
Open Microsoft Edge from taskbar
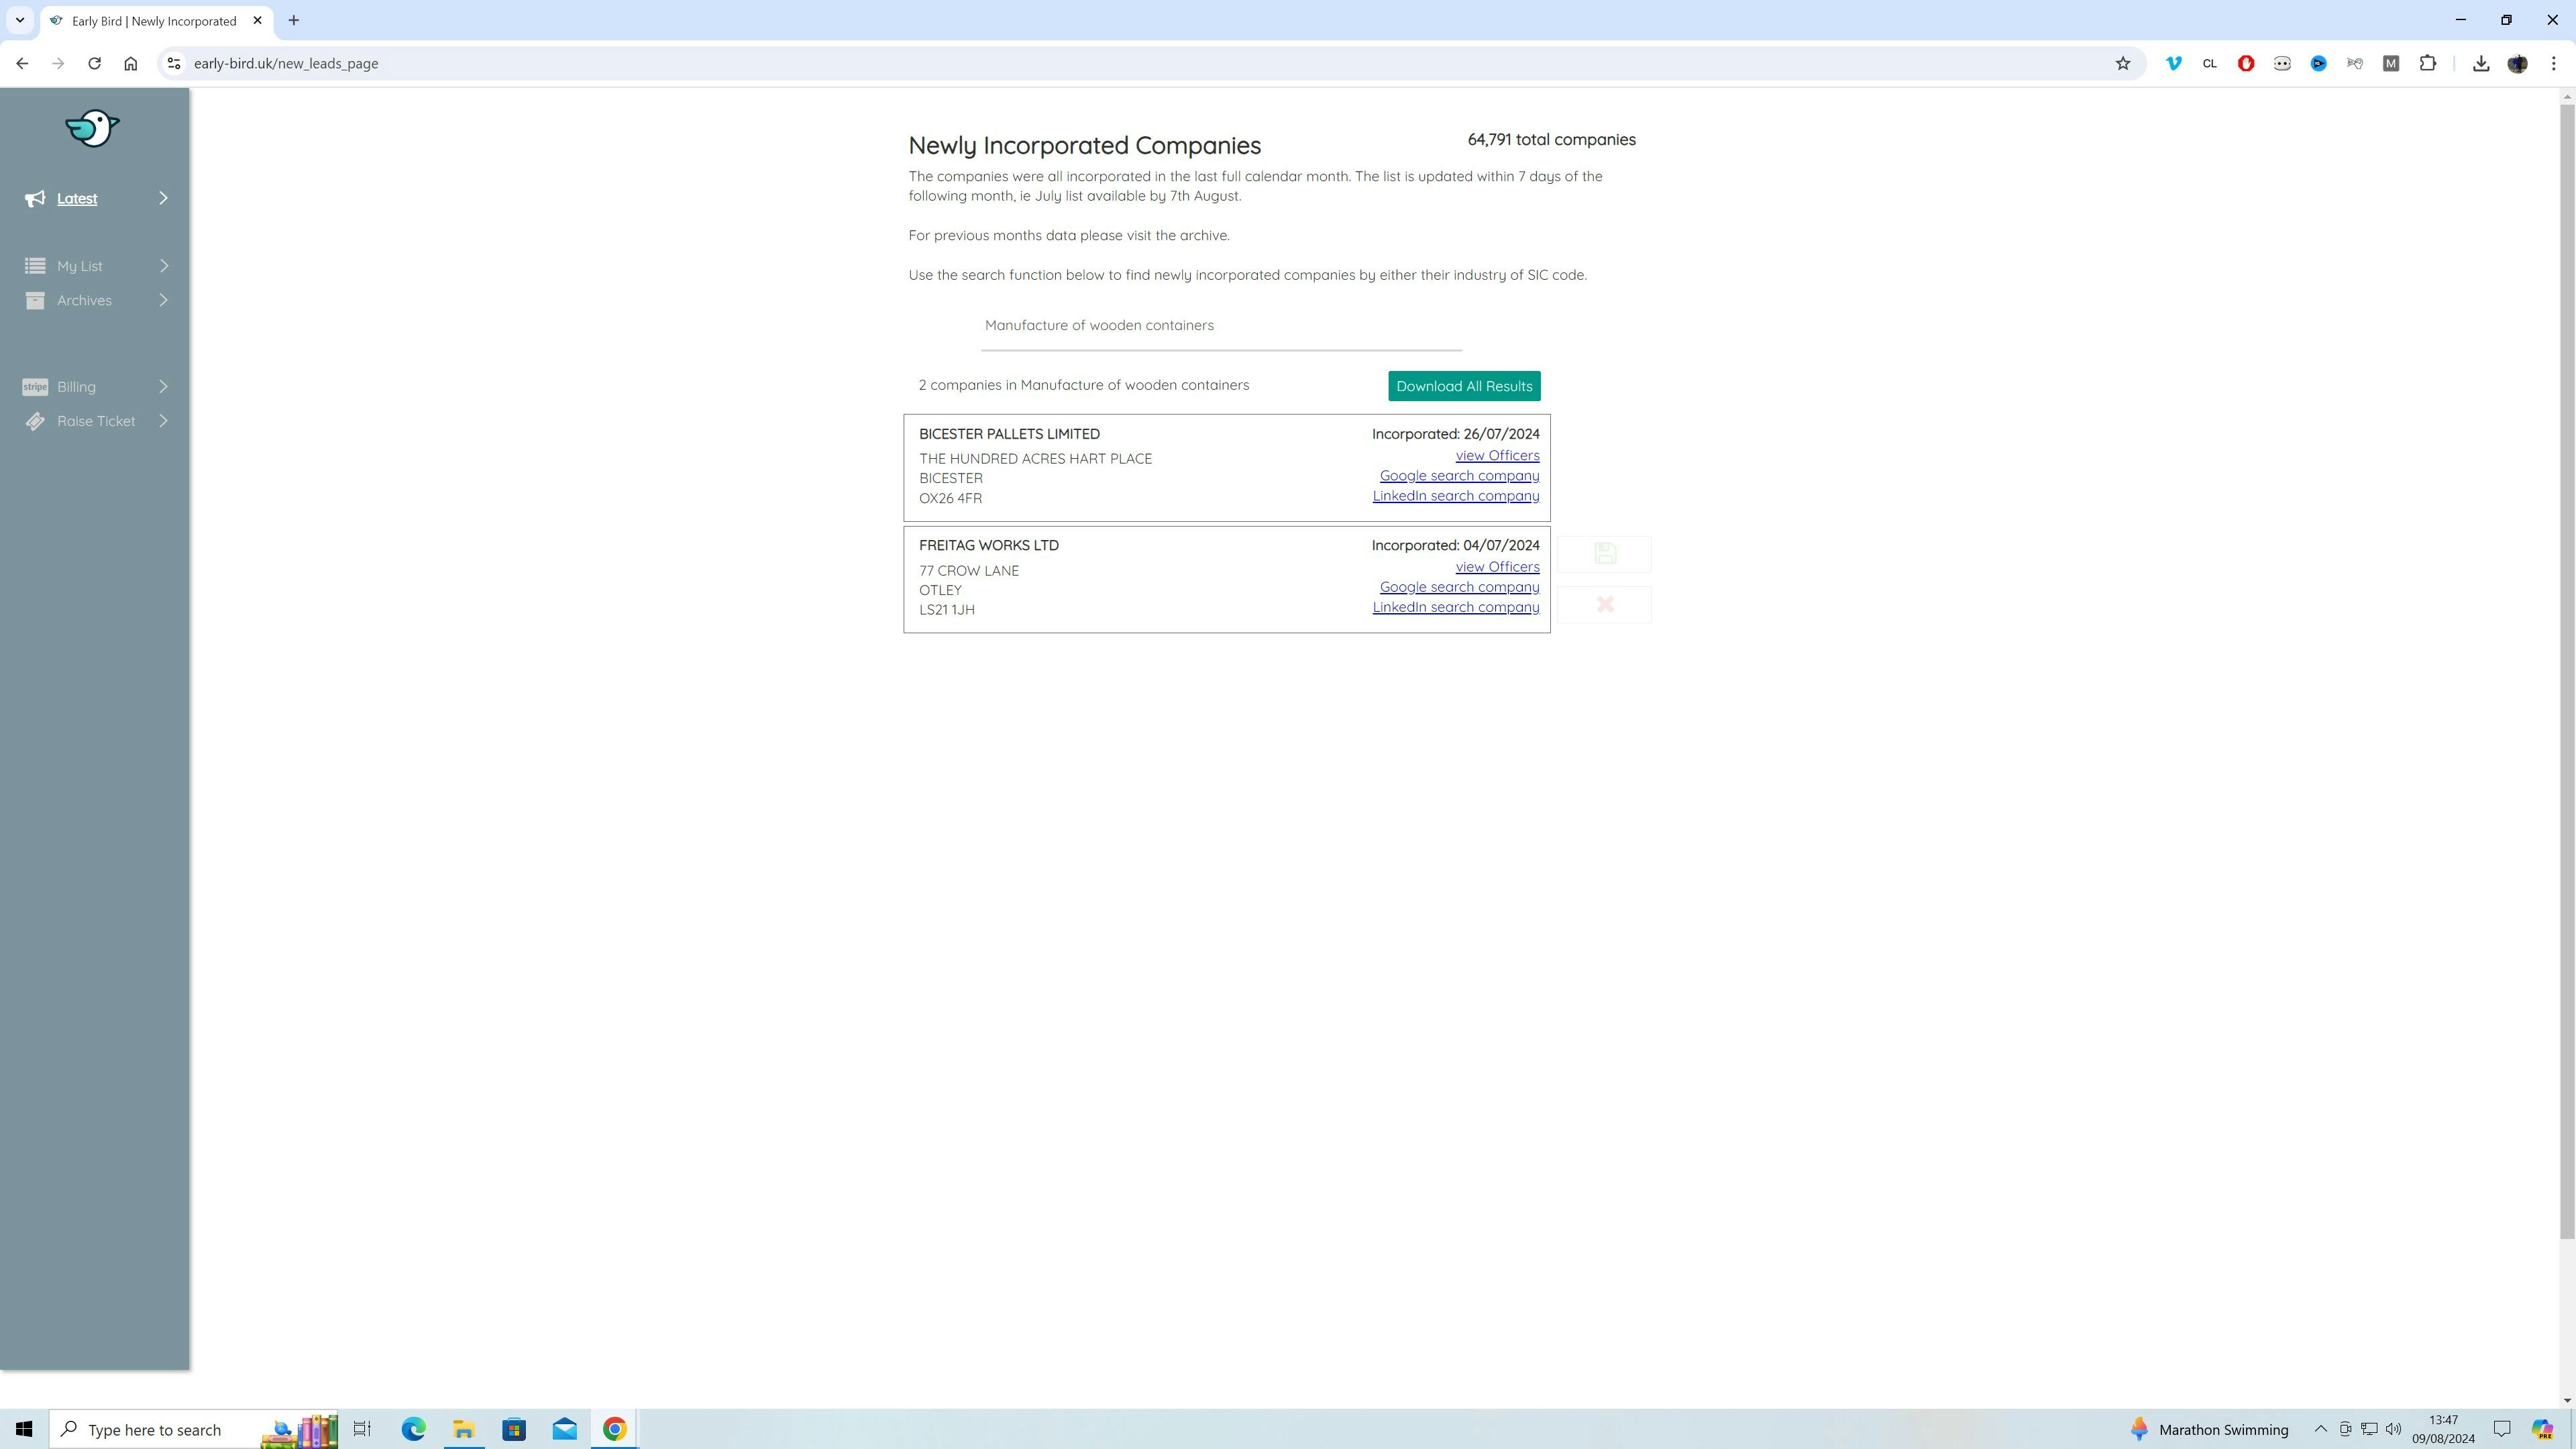click(413, 1429)
